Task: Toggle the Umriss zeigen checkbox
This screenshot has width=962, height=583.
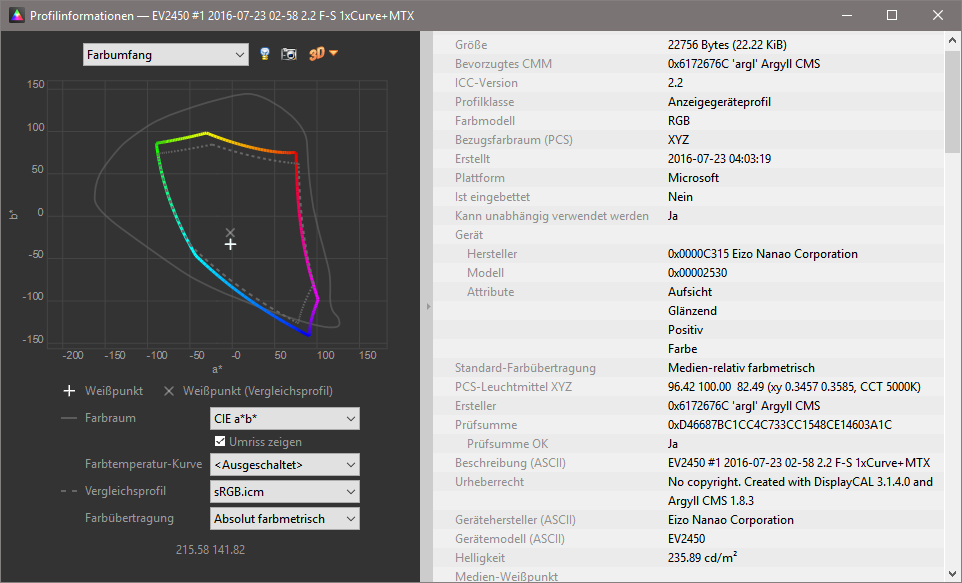Action: pyautogui.click(x=220, y=442)
